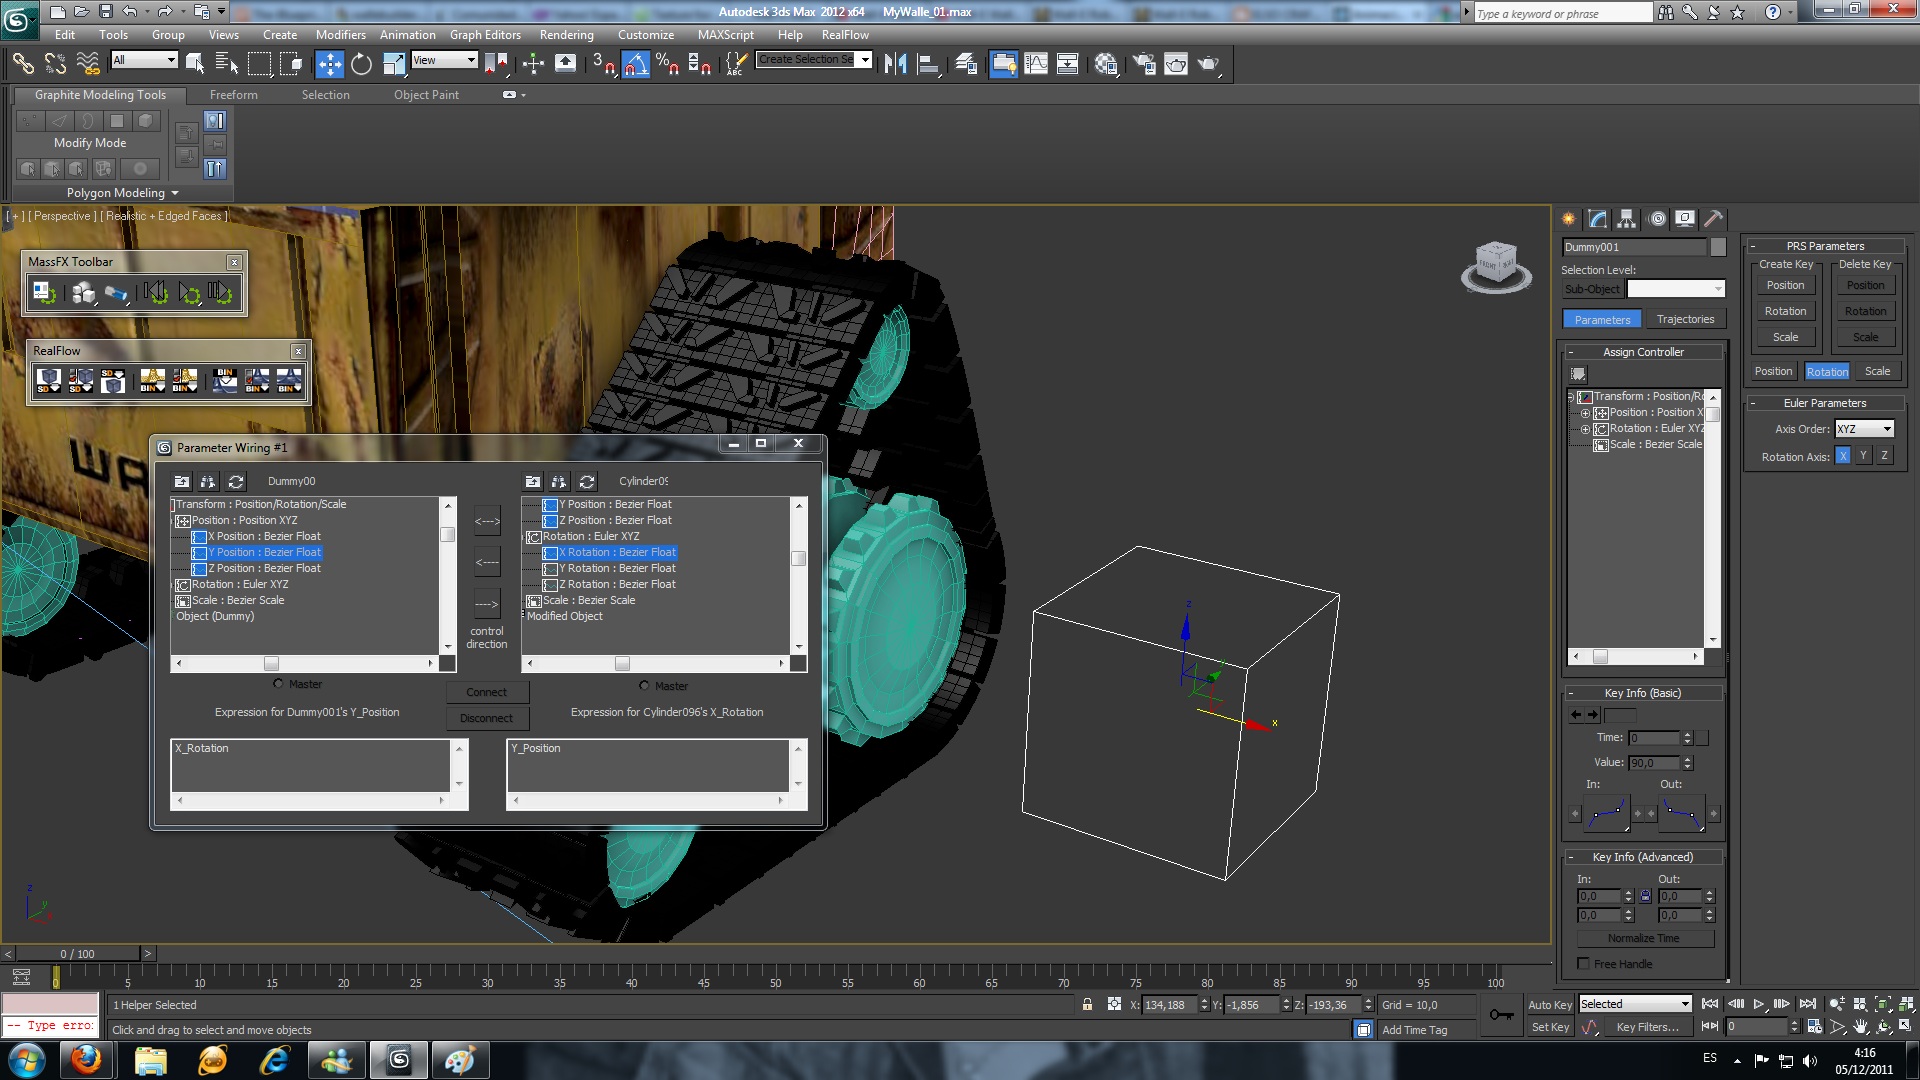This screenshot has width=1920, height=1080.
Task: Open the Axis Order dropdown
Action: pos(1864,429)
